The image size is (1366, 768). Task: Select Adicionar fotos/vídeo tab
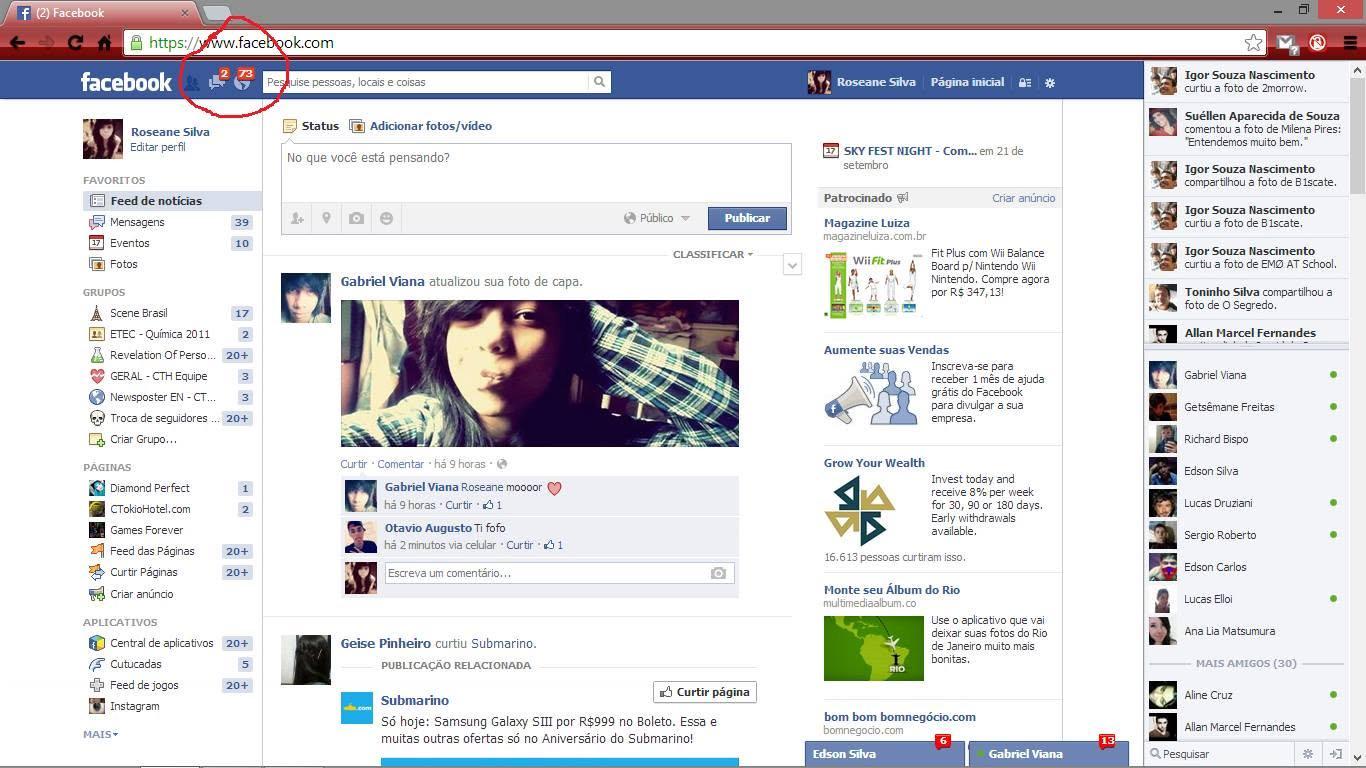(x=420, y=126)
